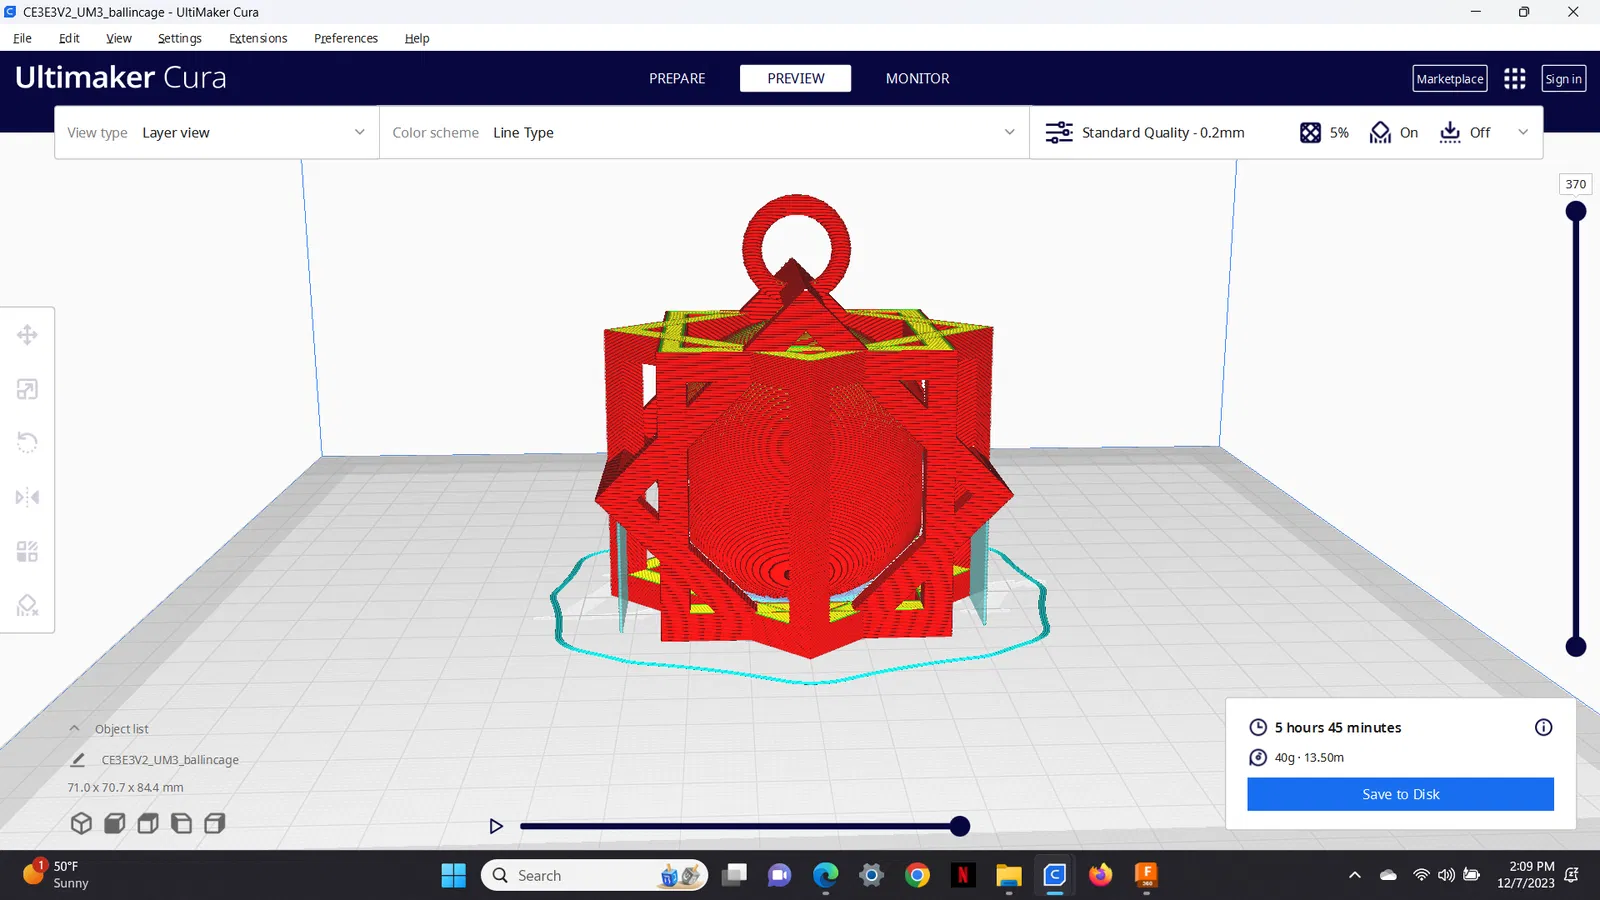This screenshot has height=900, width=1600.
Task: Switch camera to left side view
Action: point(181,823)
